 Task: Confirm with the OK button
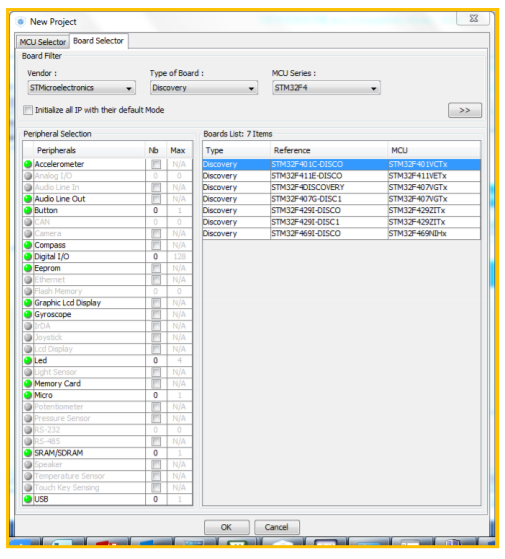coord(227,527)
